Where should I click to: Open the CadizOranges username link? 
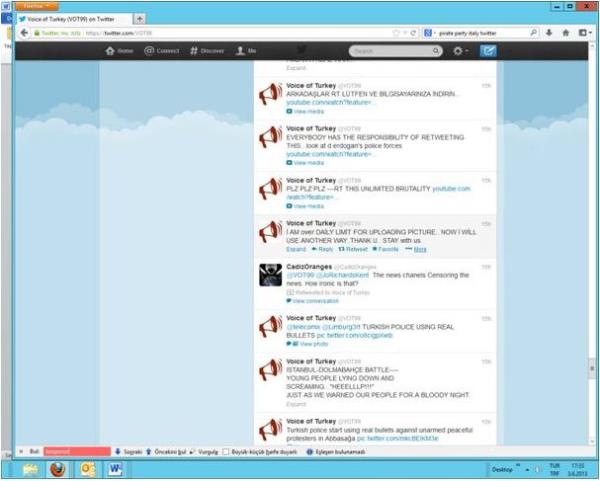pos(309,267)
